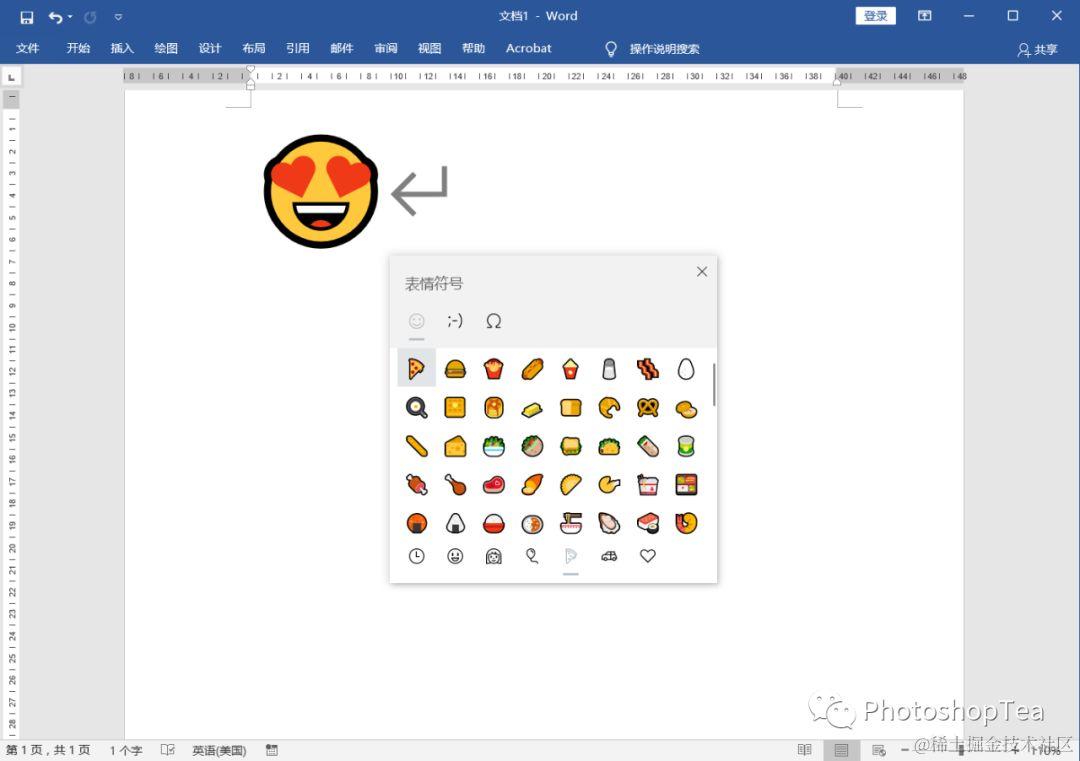This screenshot has height=761, width=1080.
Task: Switch to people emoji category
Action: [x=493, y=556]
